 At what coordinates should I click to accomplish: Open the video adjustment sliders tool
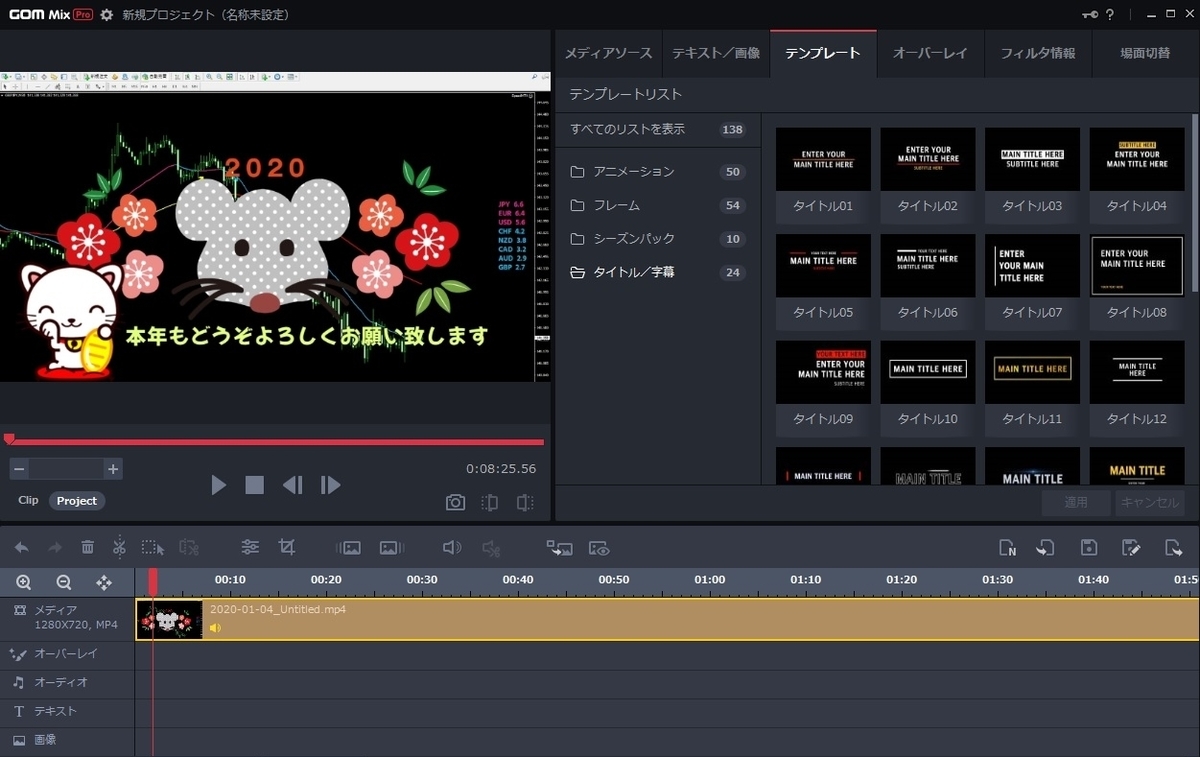pyautogui.click(x=249, y=547)
